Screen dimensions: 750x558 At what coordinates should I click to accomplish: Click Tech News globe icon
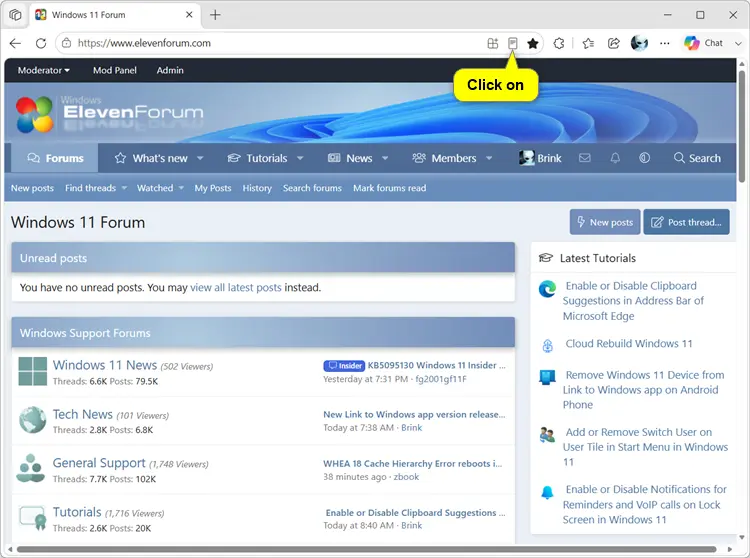[33, 420]
